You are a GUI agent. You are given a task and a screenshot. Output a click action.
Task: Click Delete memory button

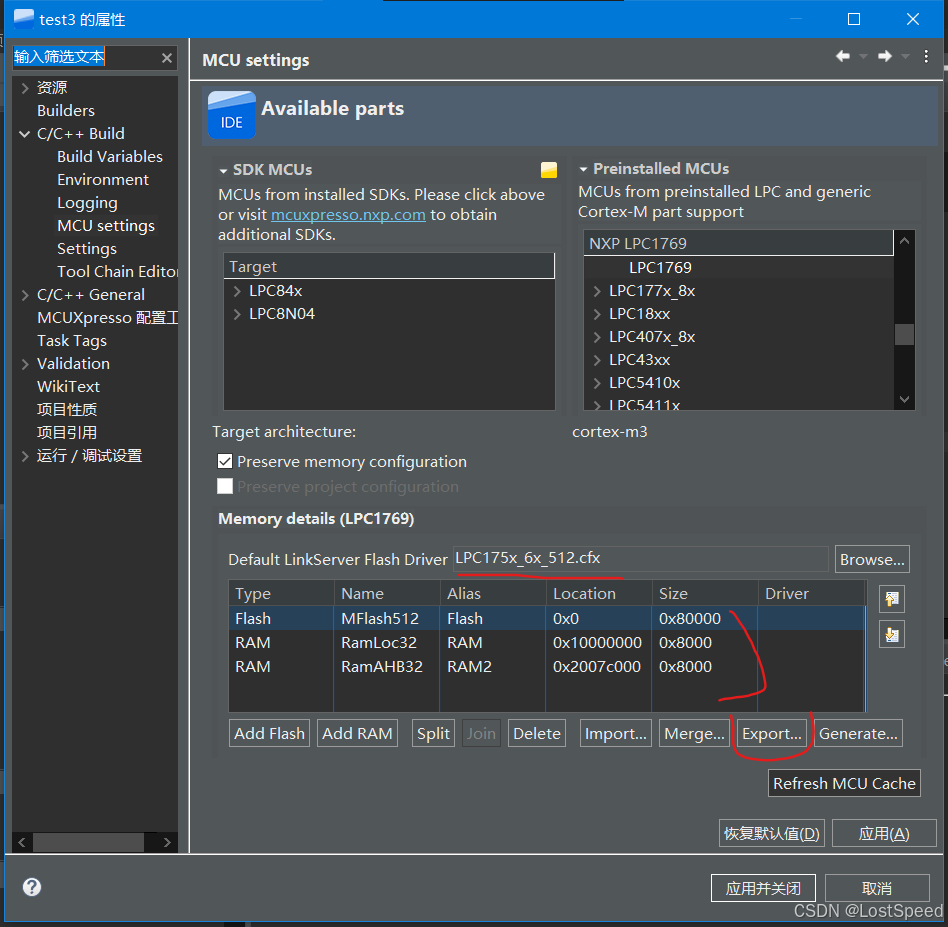(x=537, y=733)
